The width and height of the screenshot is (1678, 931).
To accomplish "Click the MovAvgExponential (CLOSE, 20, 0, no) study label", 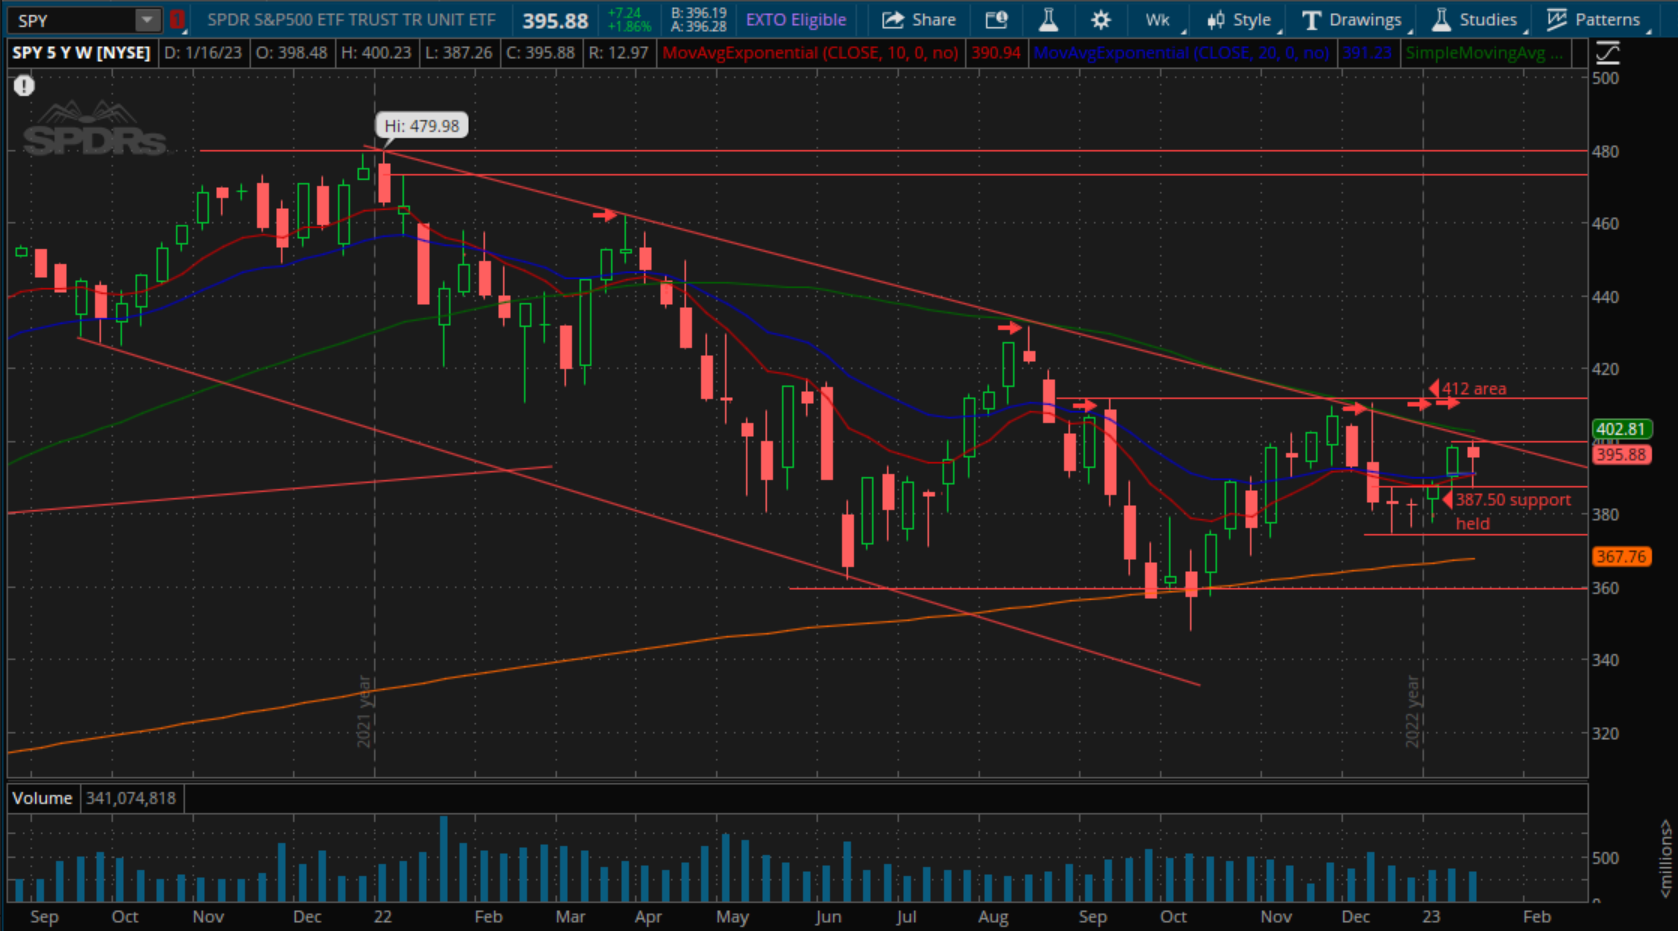I will coord(1181,53).
